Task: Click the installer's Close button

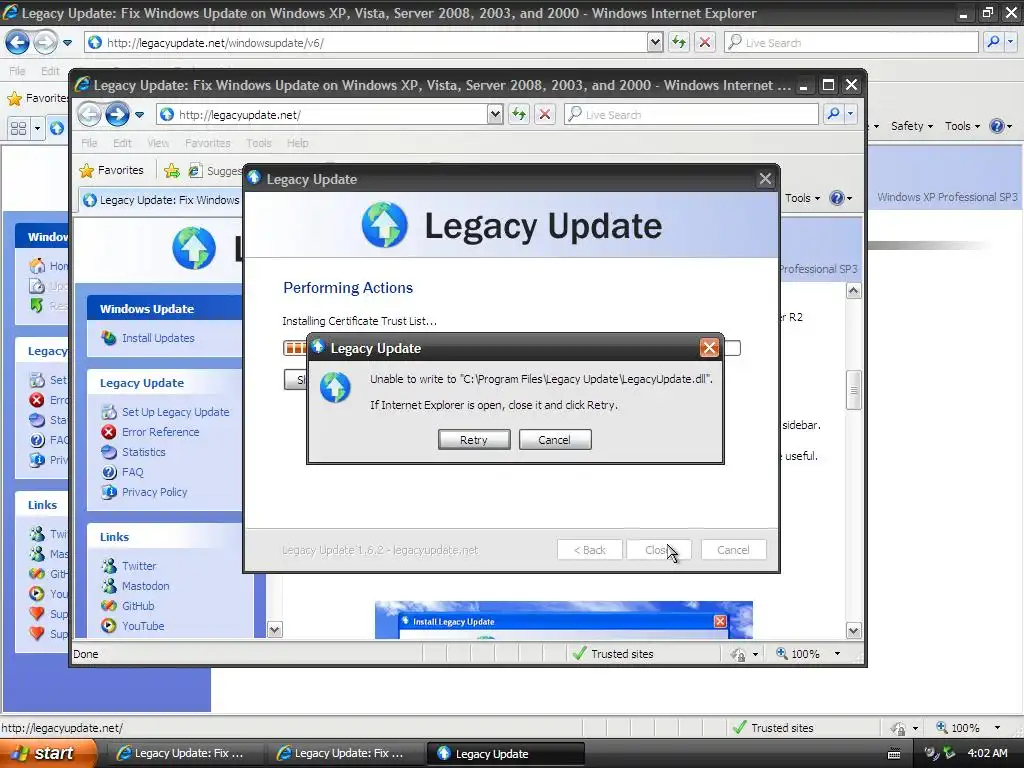Action: (658, 550)
